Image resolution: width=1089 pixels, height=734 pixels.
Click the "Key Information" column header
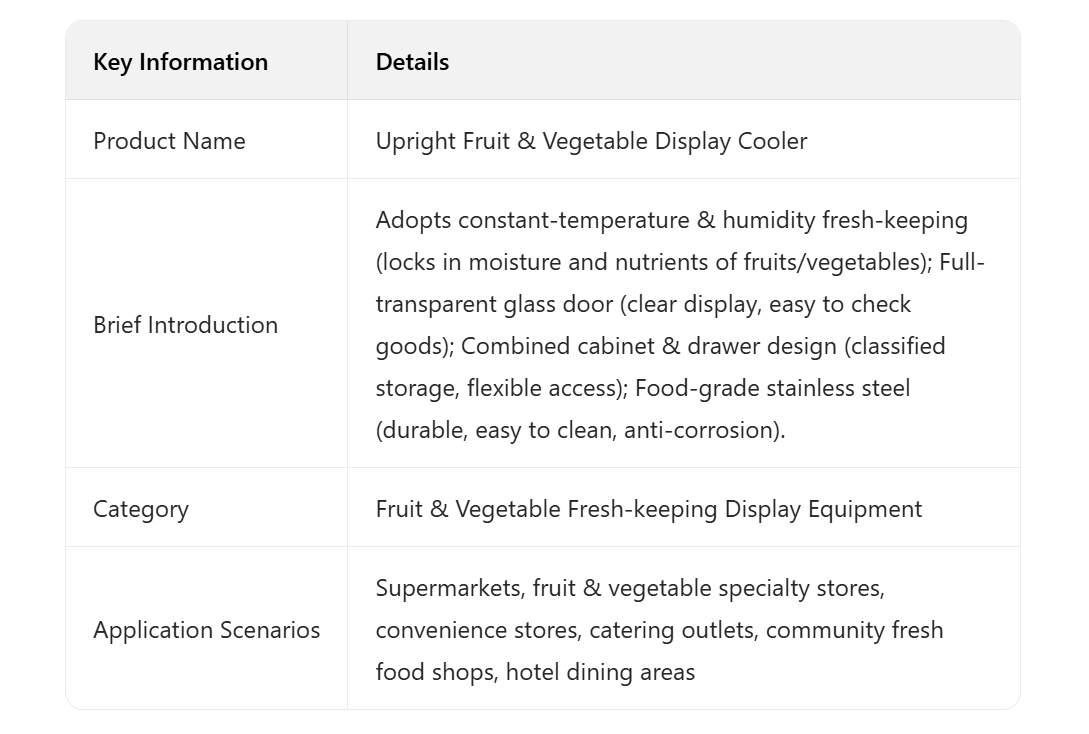[180, 62]
